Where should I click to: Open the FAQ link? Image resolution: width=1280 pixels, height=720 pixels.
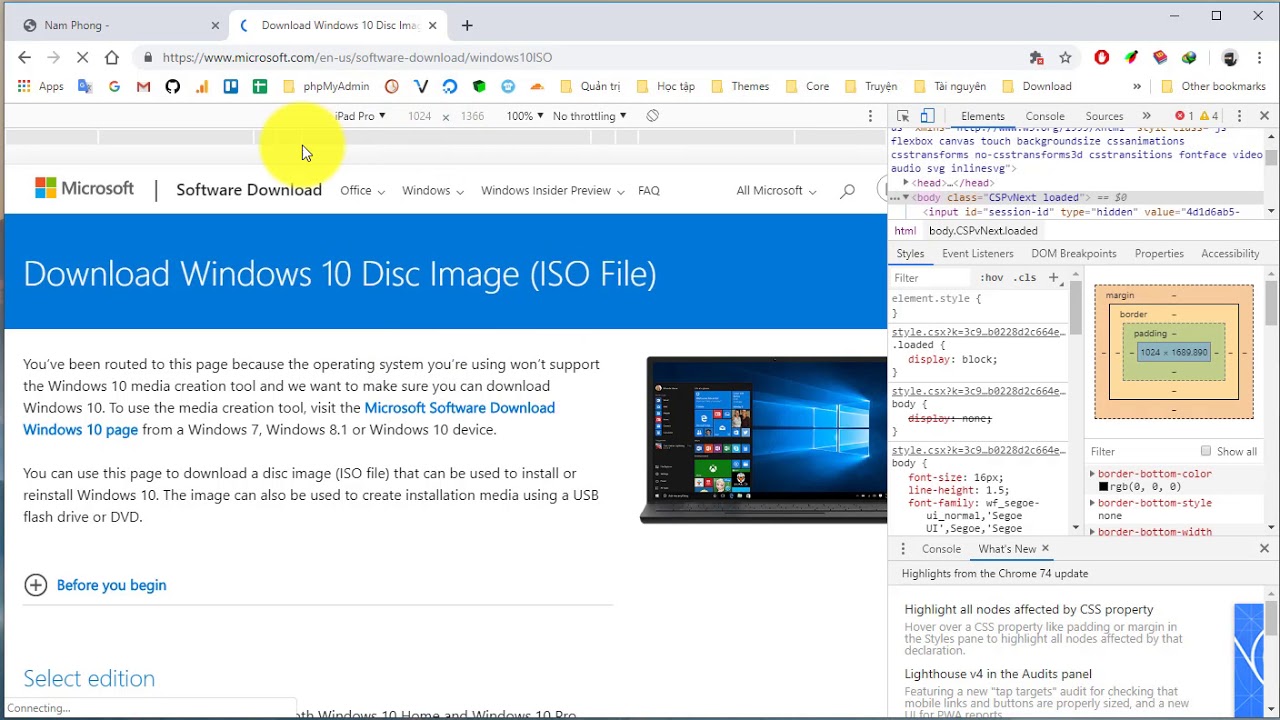[x=649, y=190]
